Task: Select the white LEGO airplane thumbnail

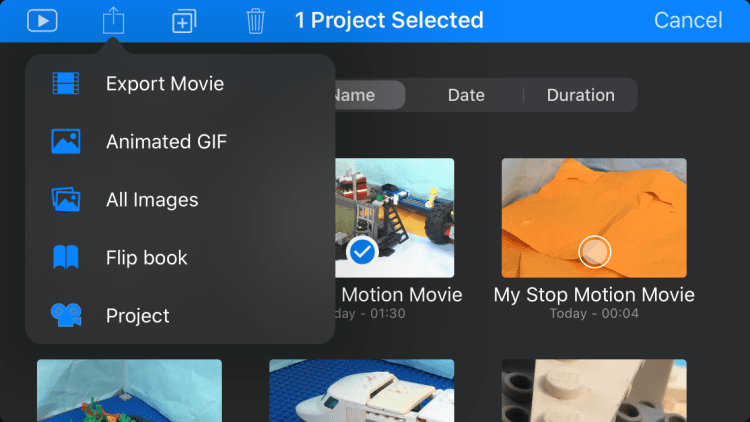Action: point(361,391)
